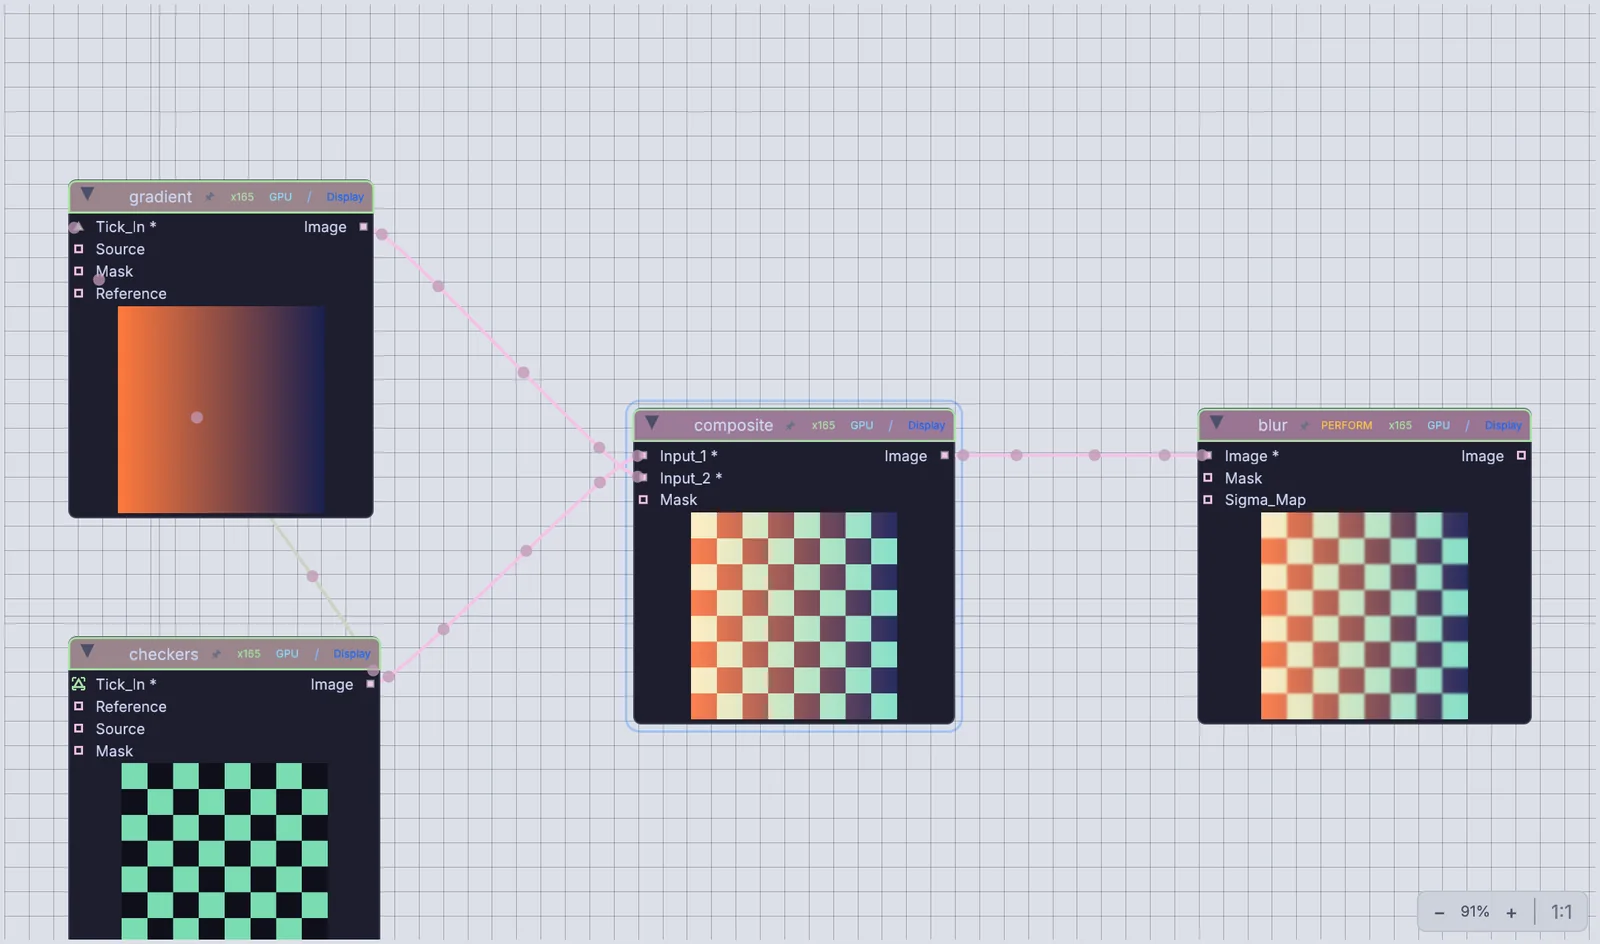Click the 91% zoom level readout

(x=1475, y=912)
